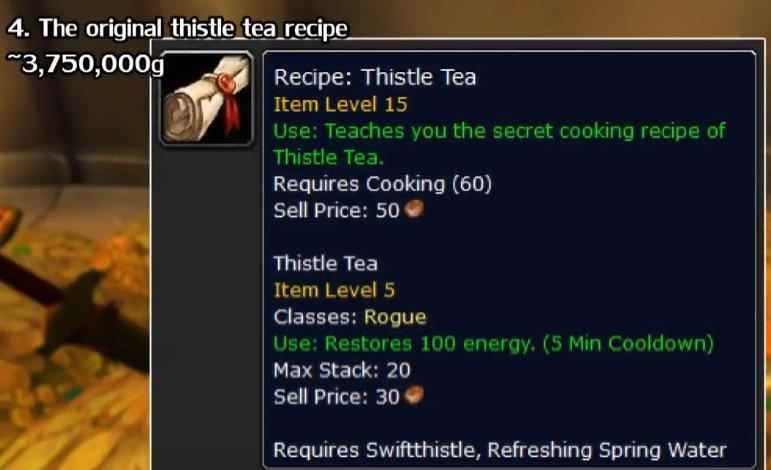Viewport: 771px width, 470px height.
Task: Click "Use: Restores 100 energy" text
Action: pyautogui.click(x=403, y=344)
